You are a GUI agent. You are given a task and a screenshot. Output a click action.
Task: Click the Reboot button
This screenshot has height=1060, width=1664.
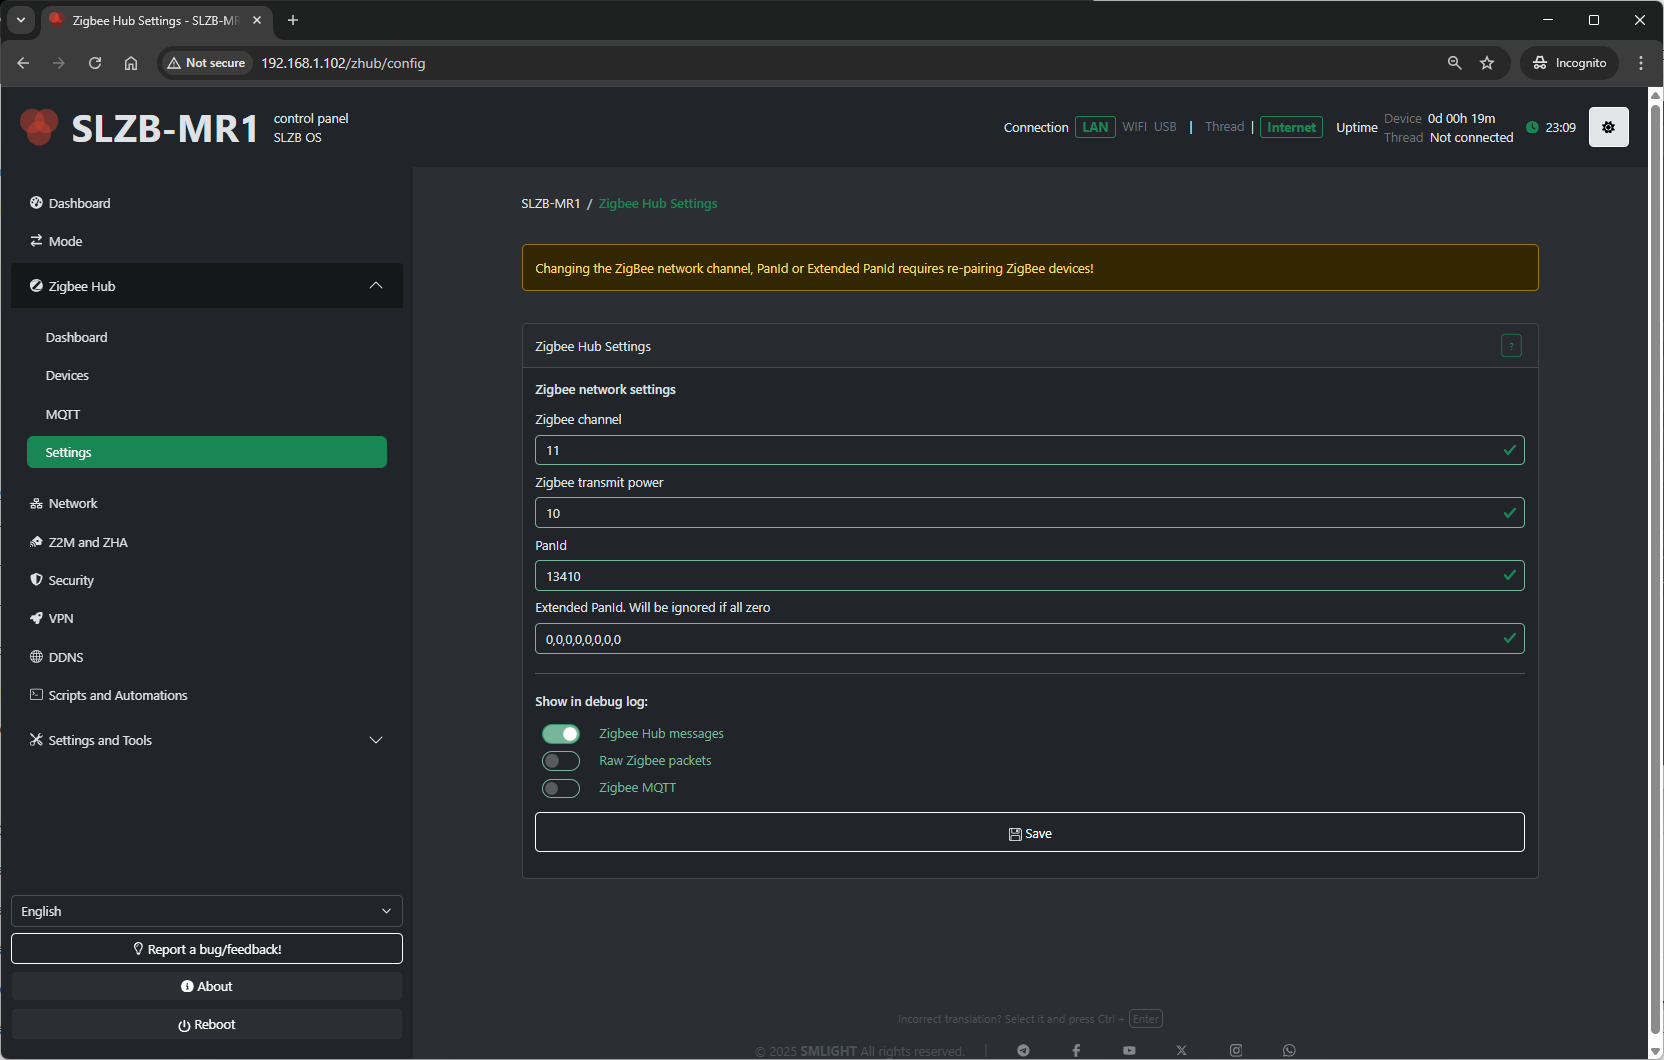click(x=207, y=1024)
